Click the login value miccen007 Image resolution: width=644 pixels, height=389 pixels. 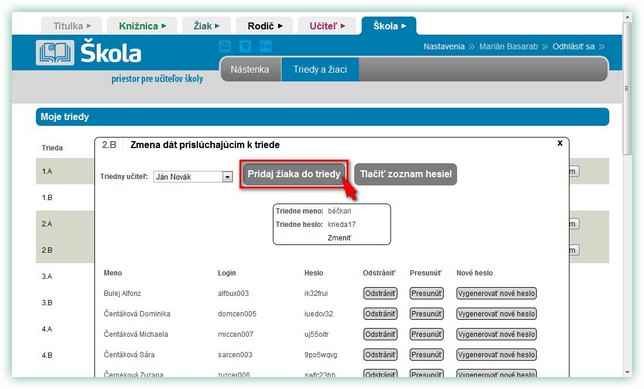click(235, 334)
